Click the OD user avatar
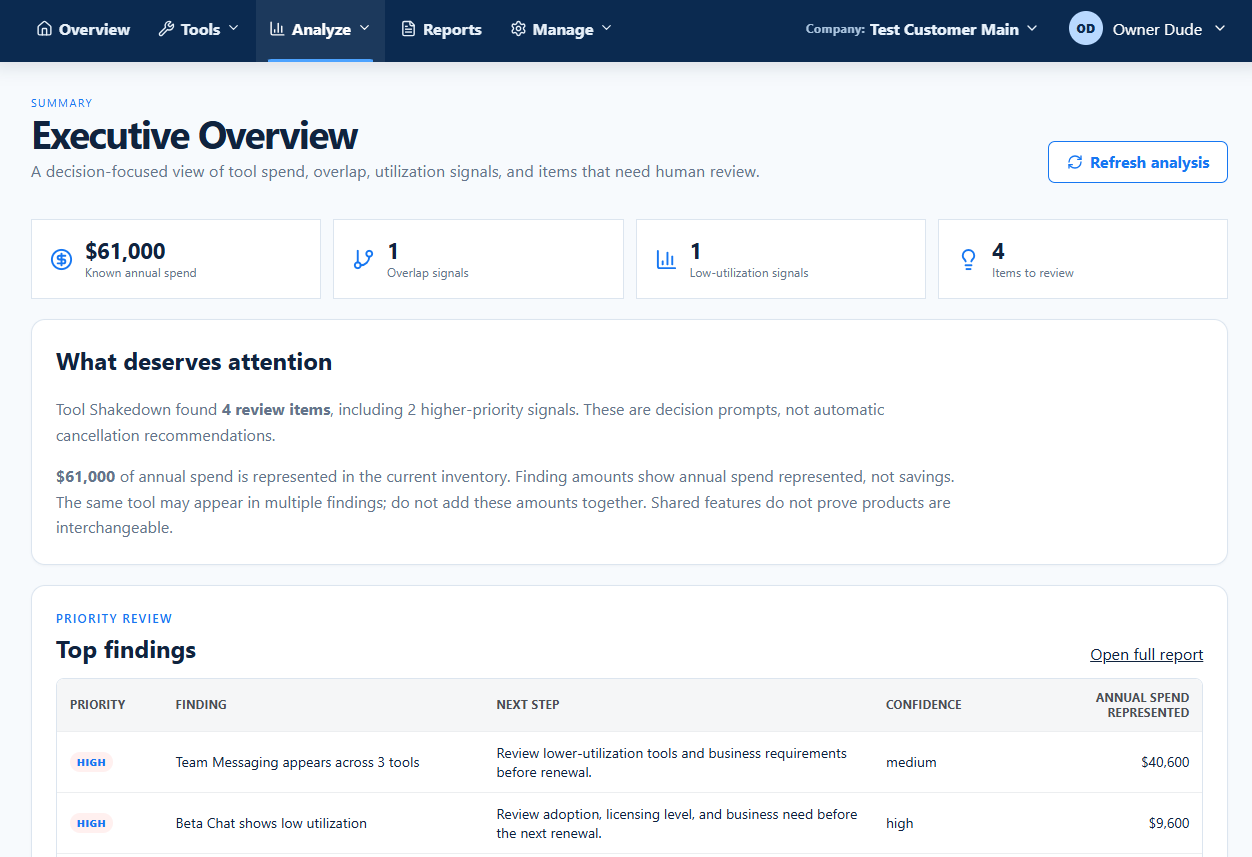 1085,29
